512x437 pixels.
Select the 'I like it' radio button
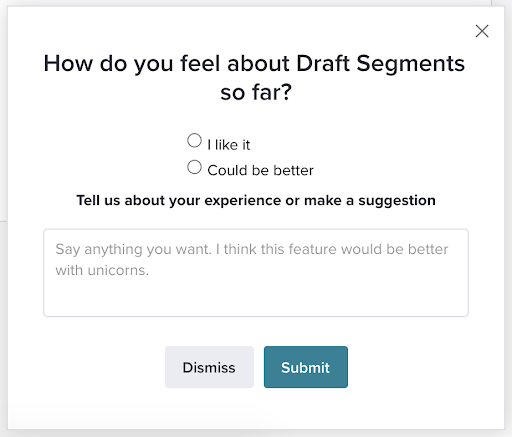pos(194,140)
